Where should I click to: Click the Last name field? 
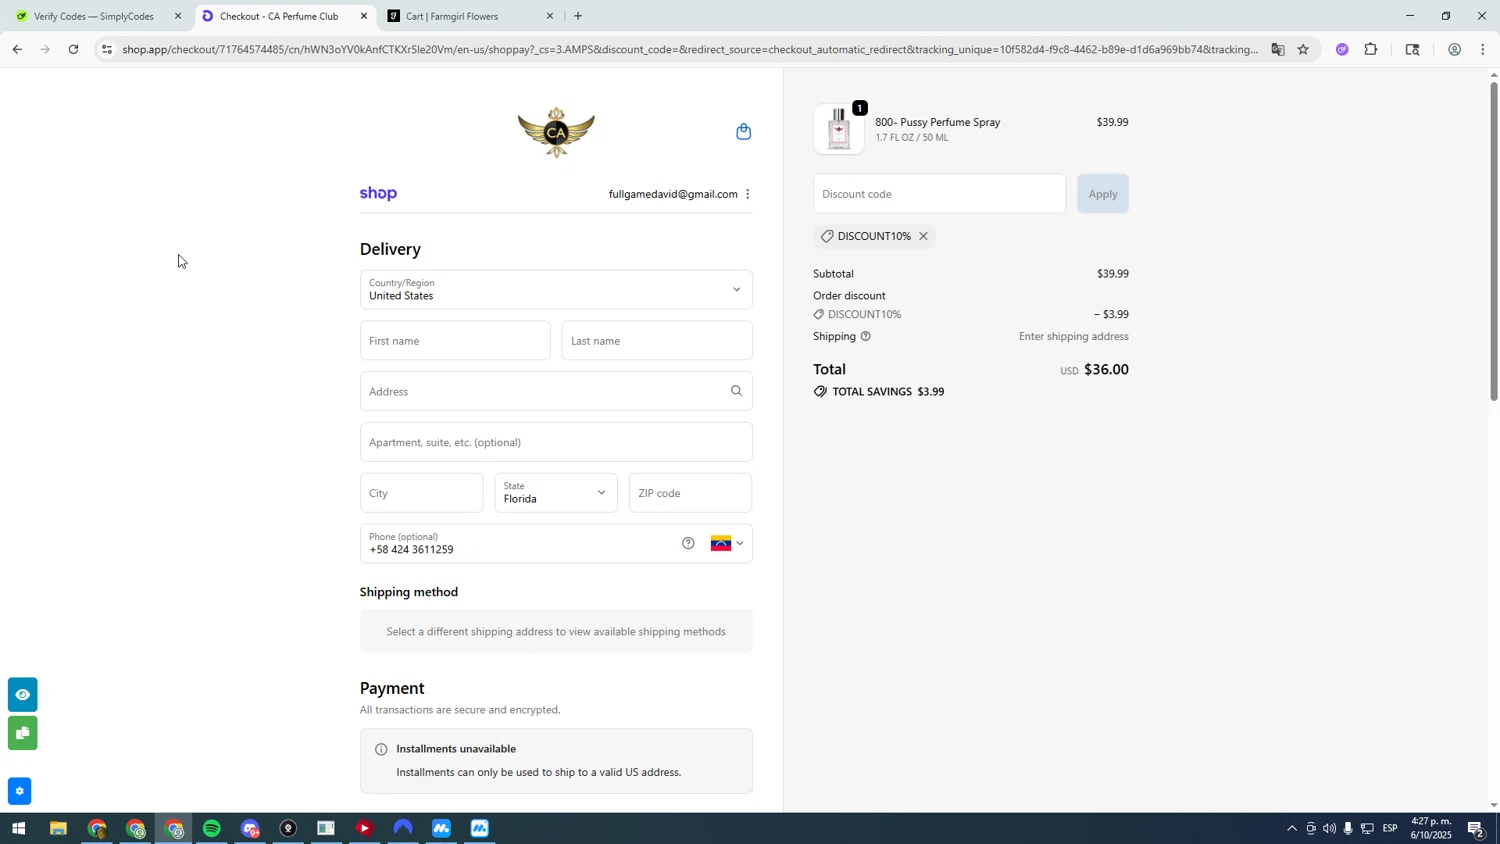pos(657,341)
